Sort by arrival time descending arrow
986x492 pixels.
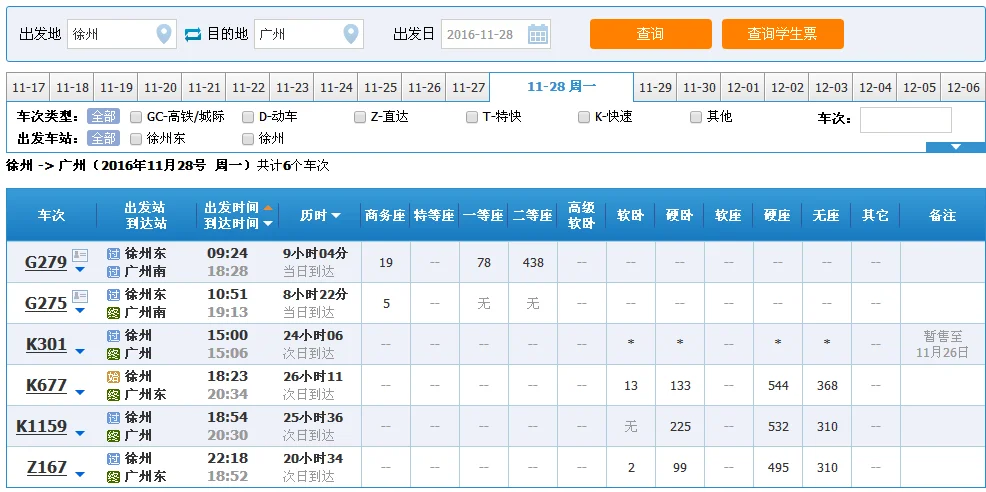[x=268, y=224]
